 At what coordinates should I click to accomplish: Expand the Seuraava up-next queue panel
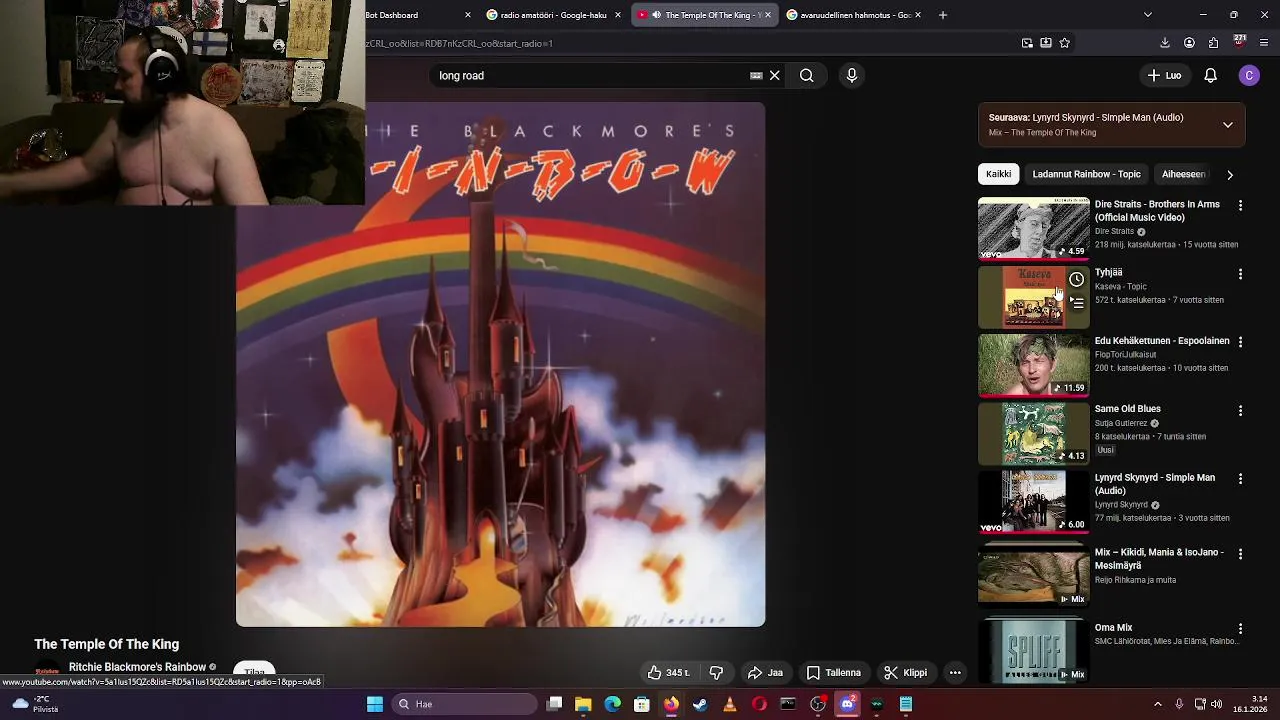point(1227,125)
